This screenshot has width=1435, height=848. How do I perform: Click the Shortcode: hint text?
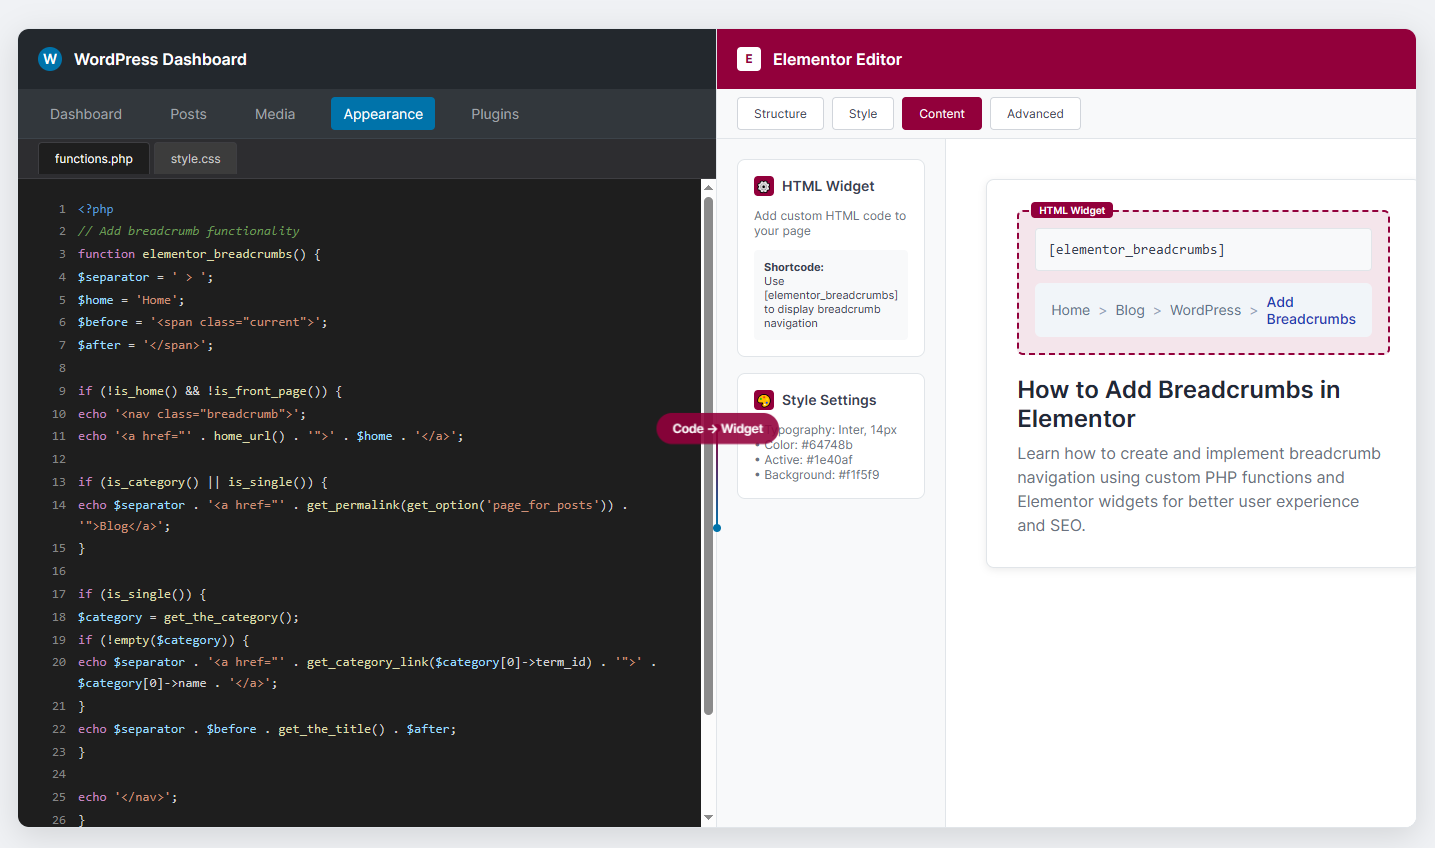[831, 295]
